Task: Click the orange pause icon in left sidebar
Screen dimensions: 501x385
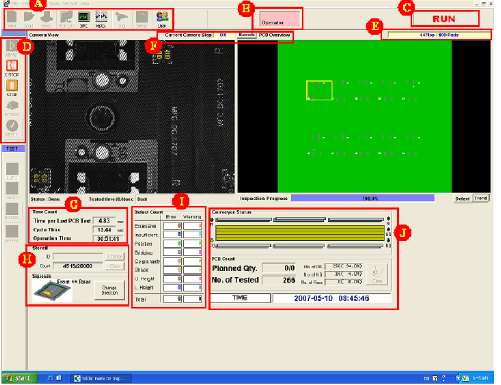Action: tap(12, 85)
